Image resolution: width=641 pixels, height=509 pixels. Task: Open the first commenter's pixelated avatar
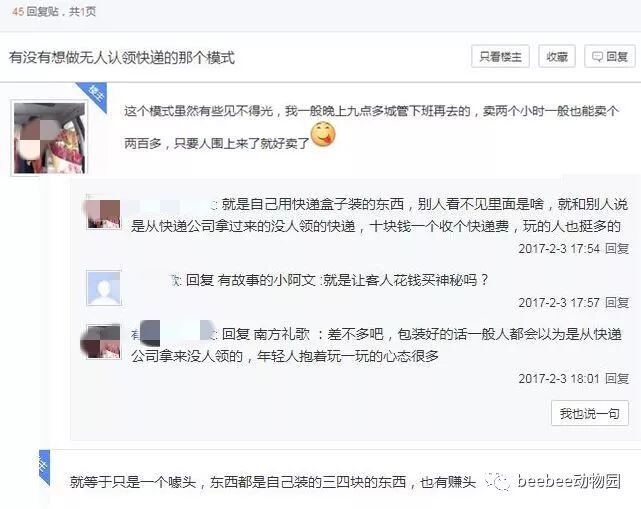[104, 213]
